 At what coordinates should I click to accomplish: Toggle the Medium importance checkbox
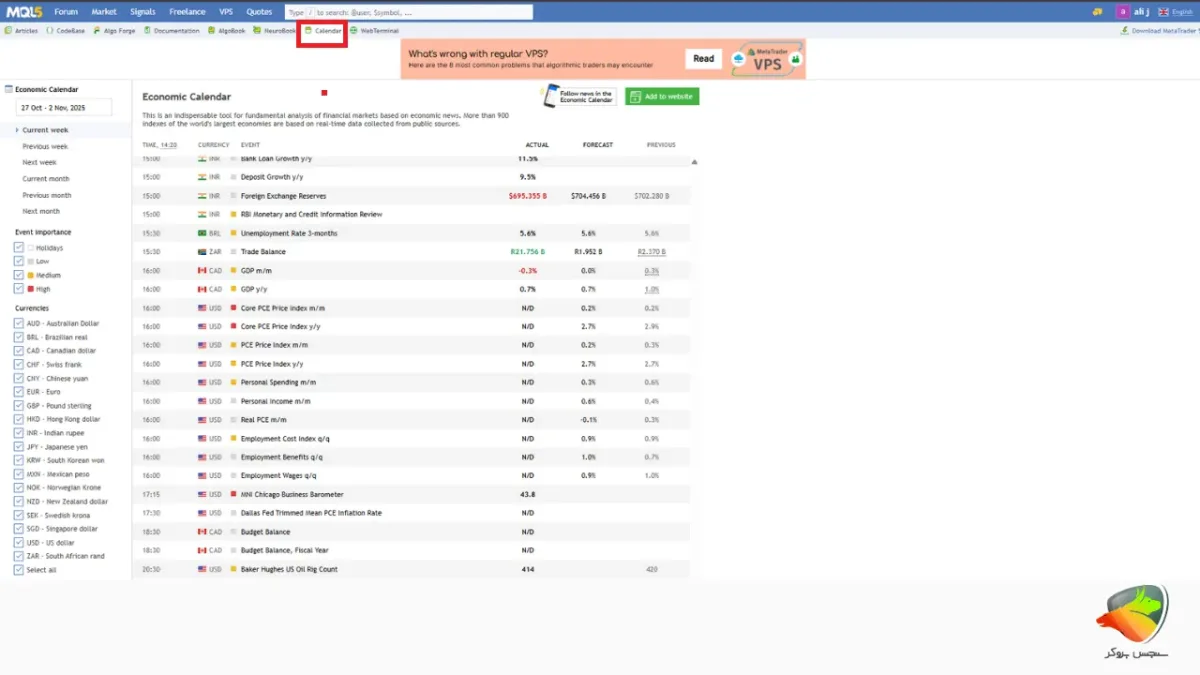click(x=19, y=275)
